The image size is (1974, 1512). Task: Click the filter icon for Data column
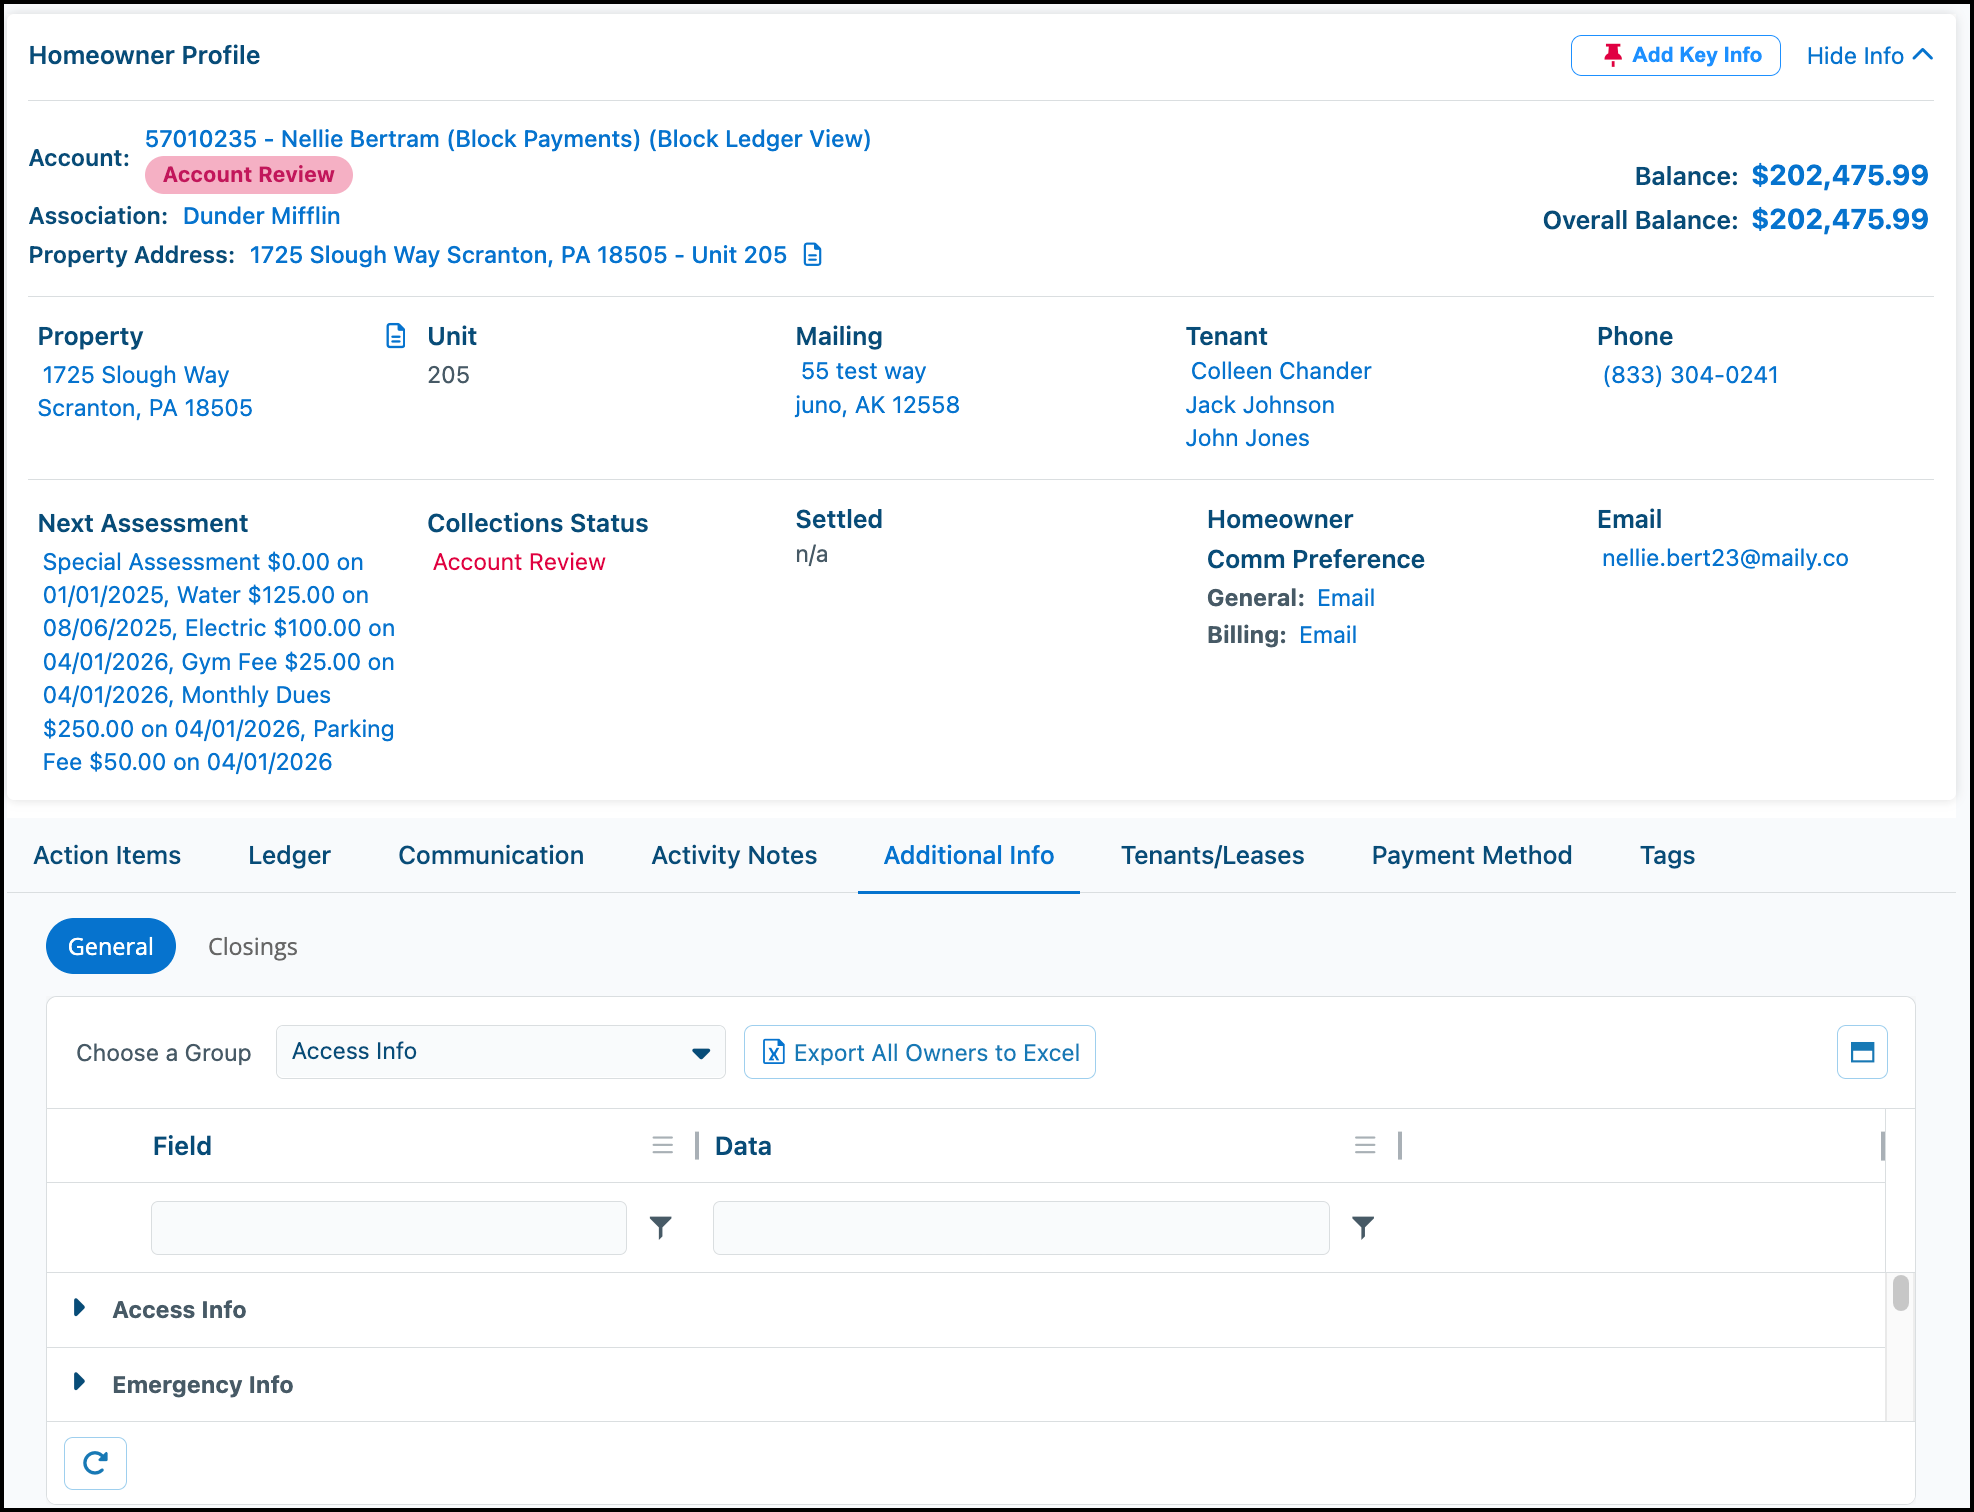(x=1363, y=1227)
